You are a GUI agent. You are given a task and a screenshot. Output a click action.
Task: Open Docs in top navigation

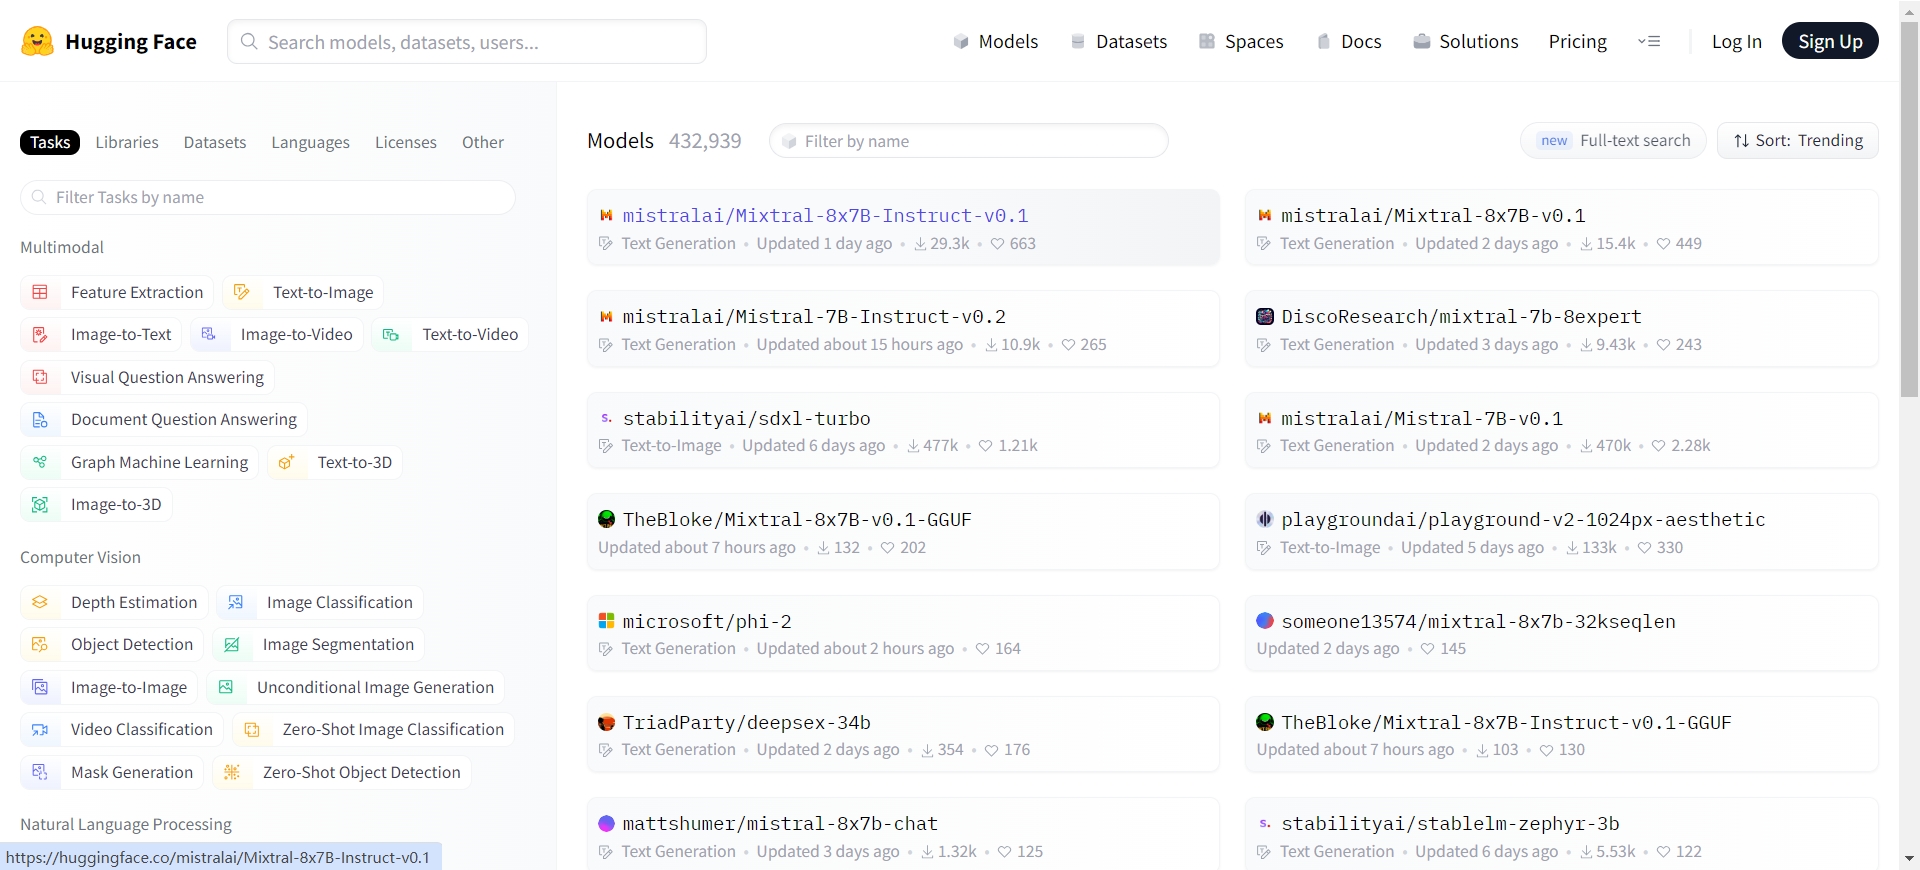pyautogui.click(x=1349, y=41)
